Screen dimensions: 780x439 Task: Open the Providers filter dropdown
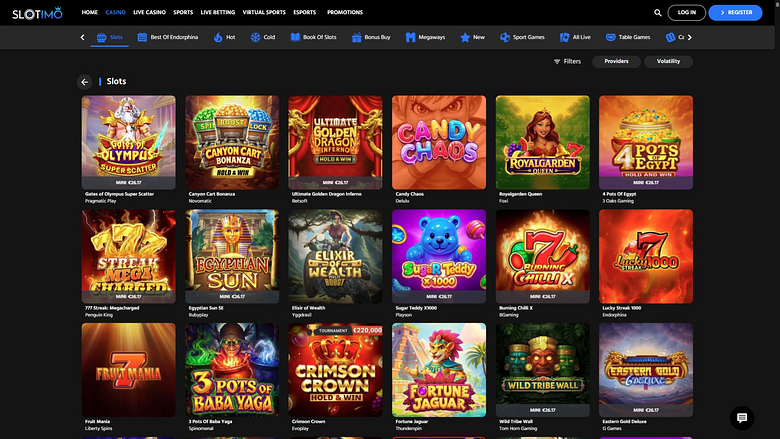[x=616, y=62]
